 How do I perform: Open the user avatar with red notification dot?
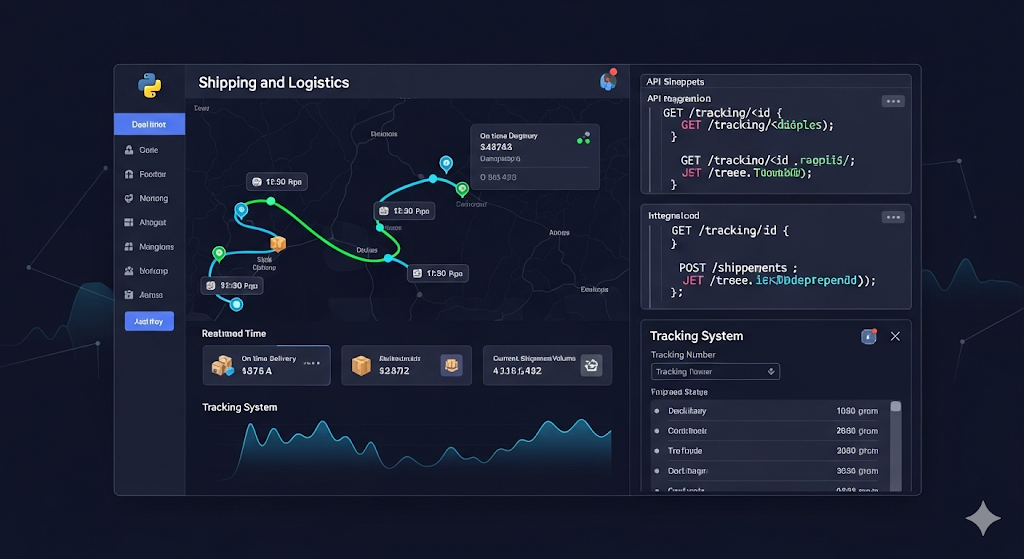tap(609, 80)
